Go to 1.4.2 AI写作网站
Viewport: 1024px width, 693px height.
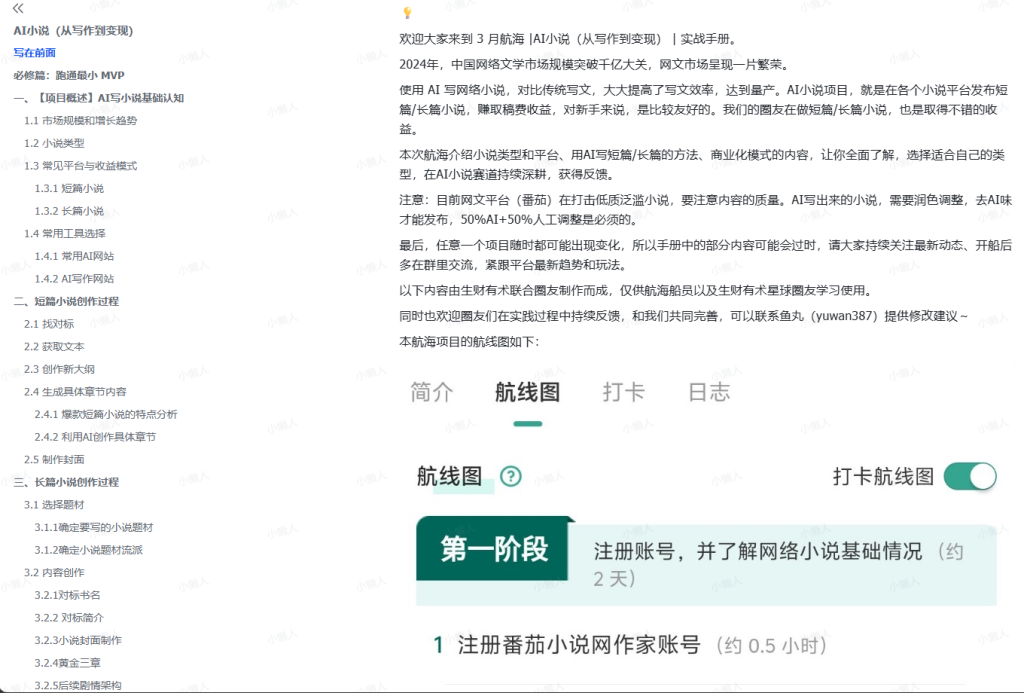tap(74, 278)
